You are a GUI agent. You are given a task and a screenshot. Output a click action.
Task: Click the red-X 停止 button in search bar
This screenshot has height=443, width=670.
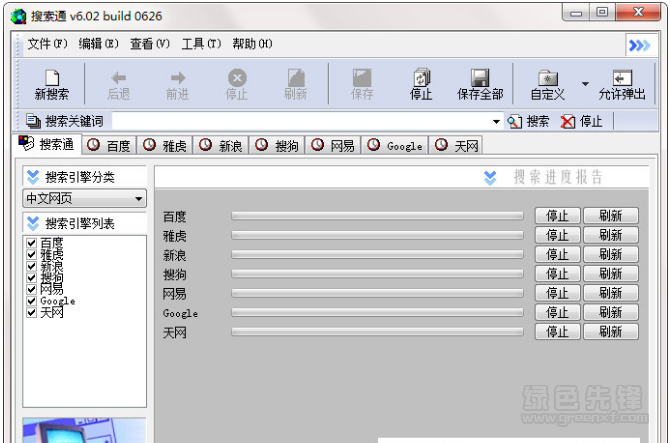coord(581,121)
